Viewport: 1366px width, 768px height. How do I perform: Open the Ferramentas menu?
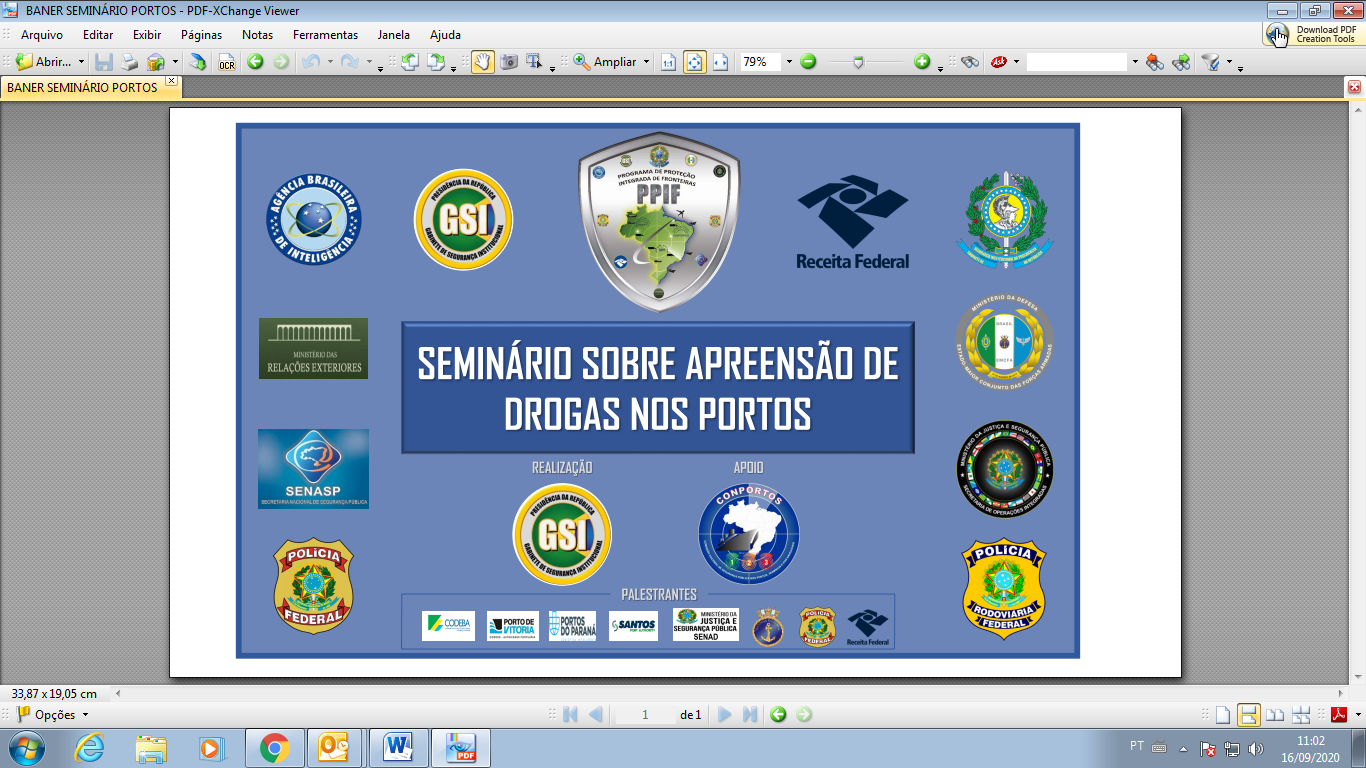click(324, 35)
